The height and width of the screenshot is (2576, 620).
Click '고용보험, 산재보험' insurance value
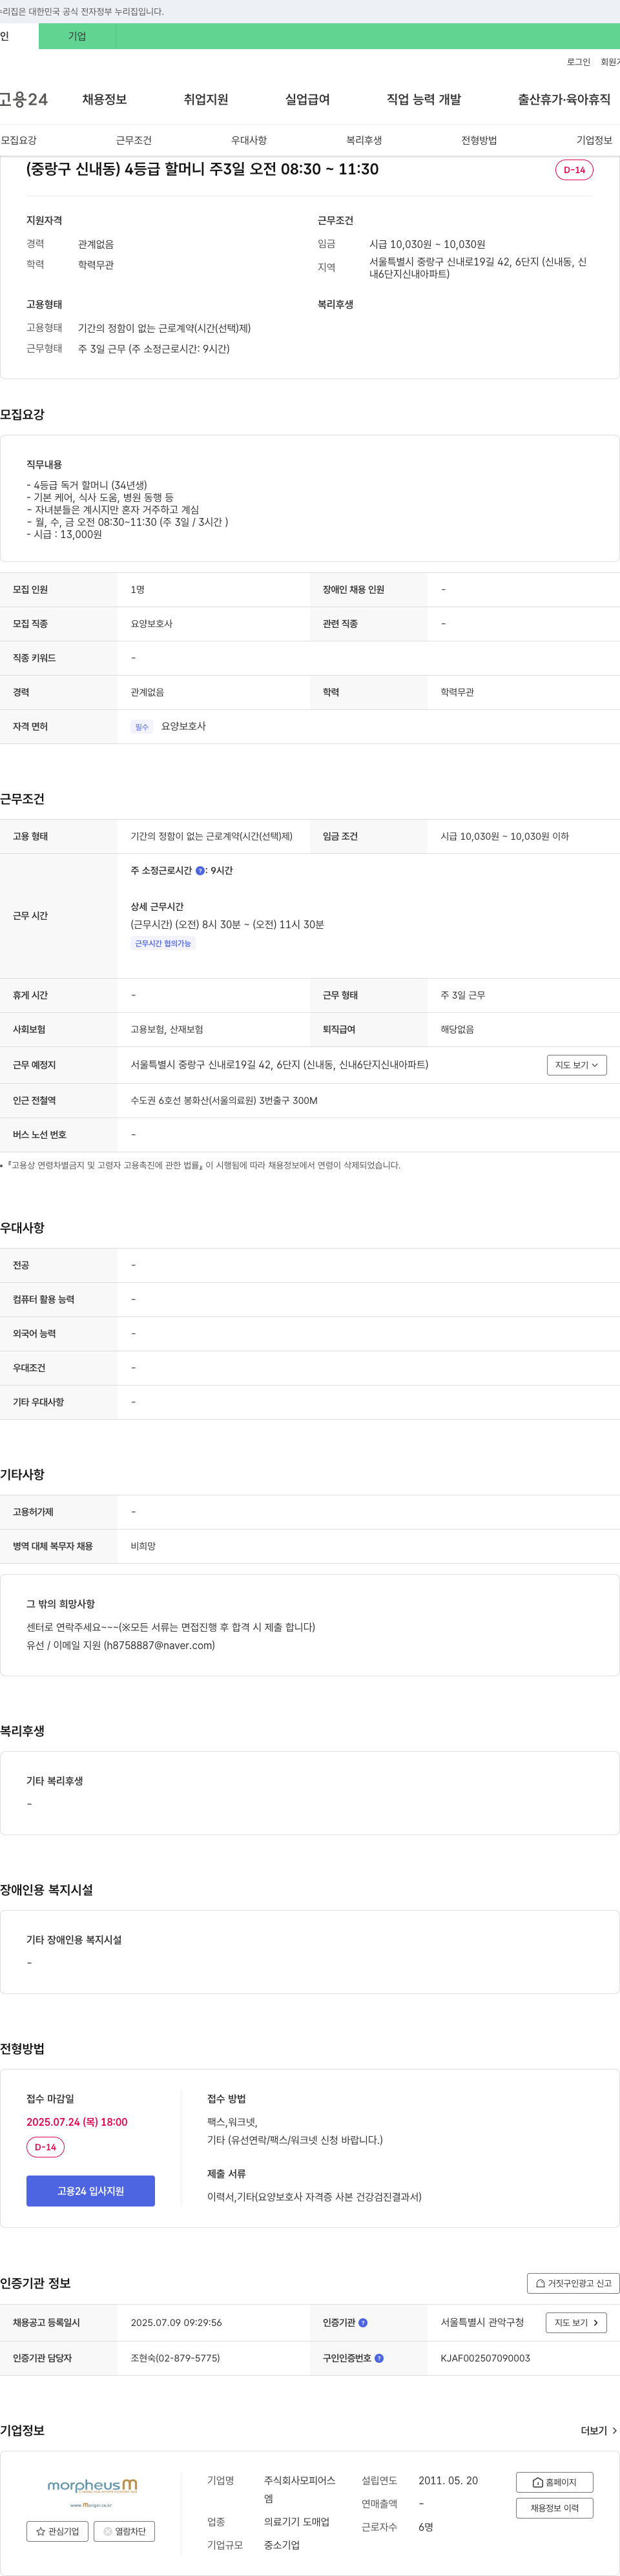coord(167,1029)
